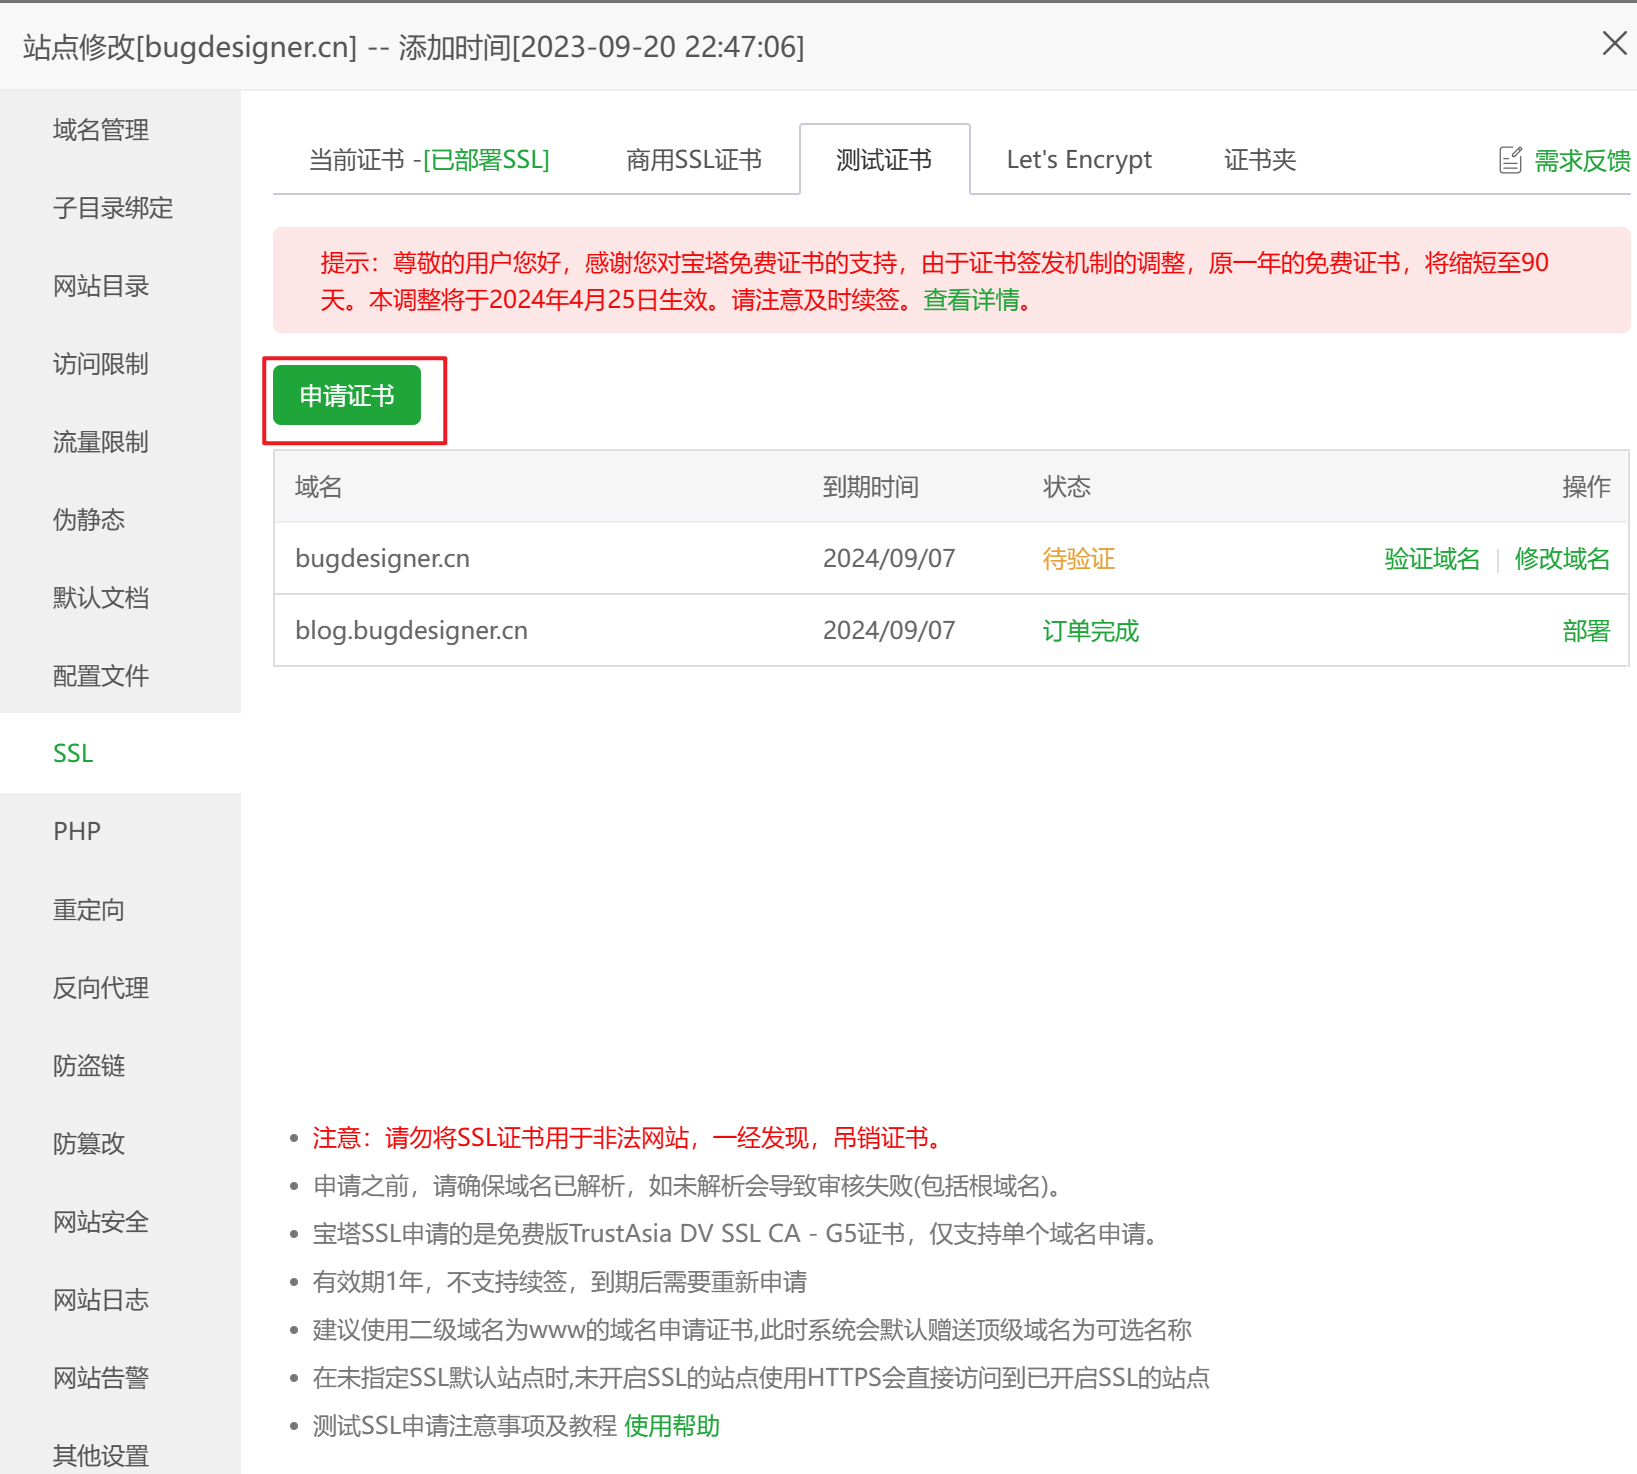
Task: Open the Let's Encrypt tab
Action: [x=1079, y=160]
